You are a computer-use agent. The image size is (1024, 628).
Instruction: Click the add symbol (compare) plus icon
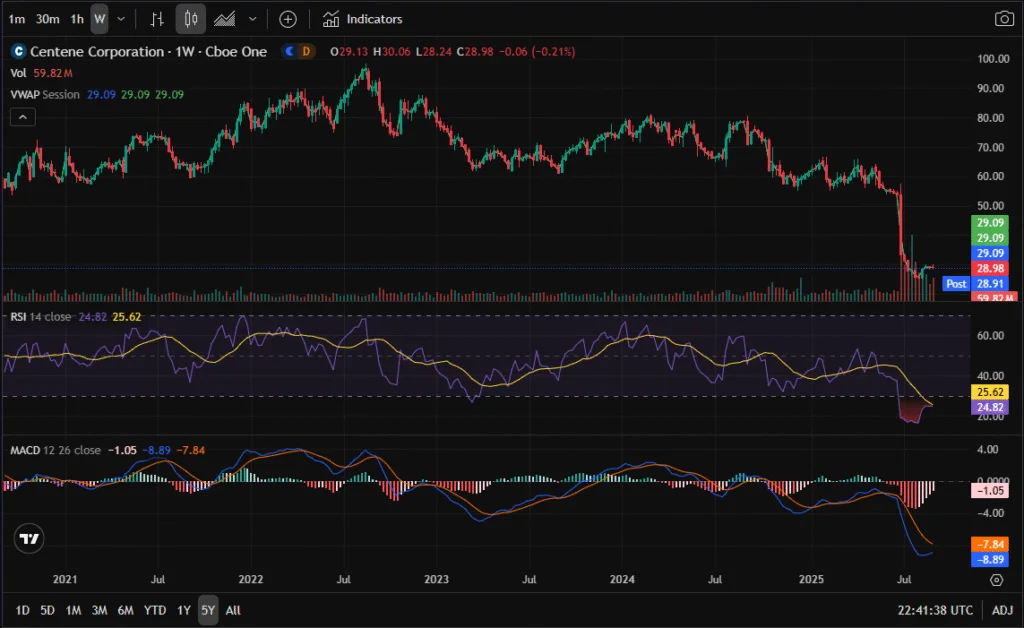click(x=288, y=19)
